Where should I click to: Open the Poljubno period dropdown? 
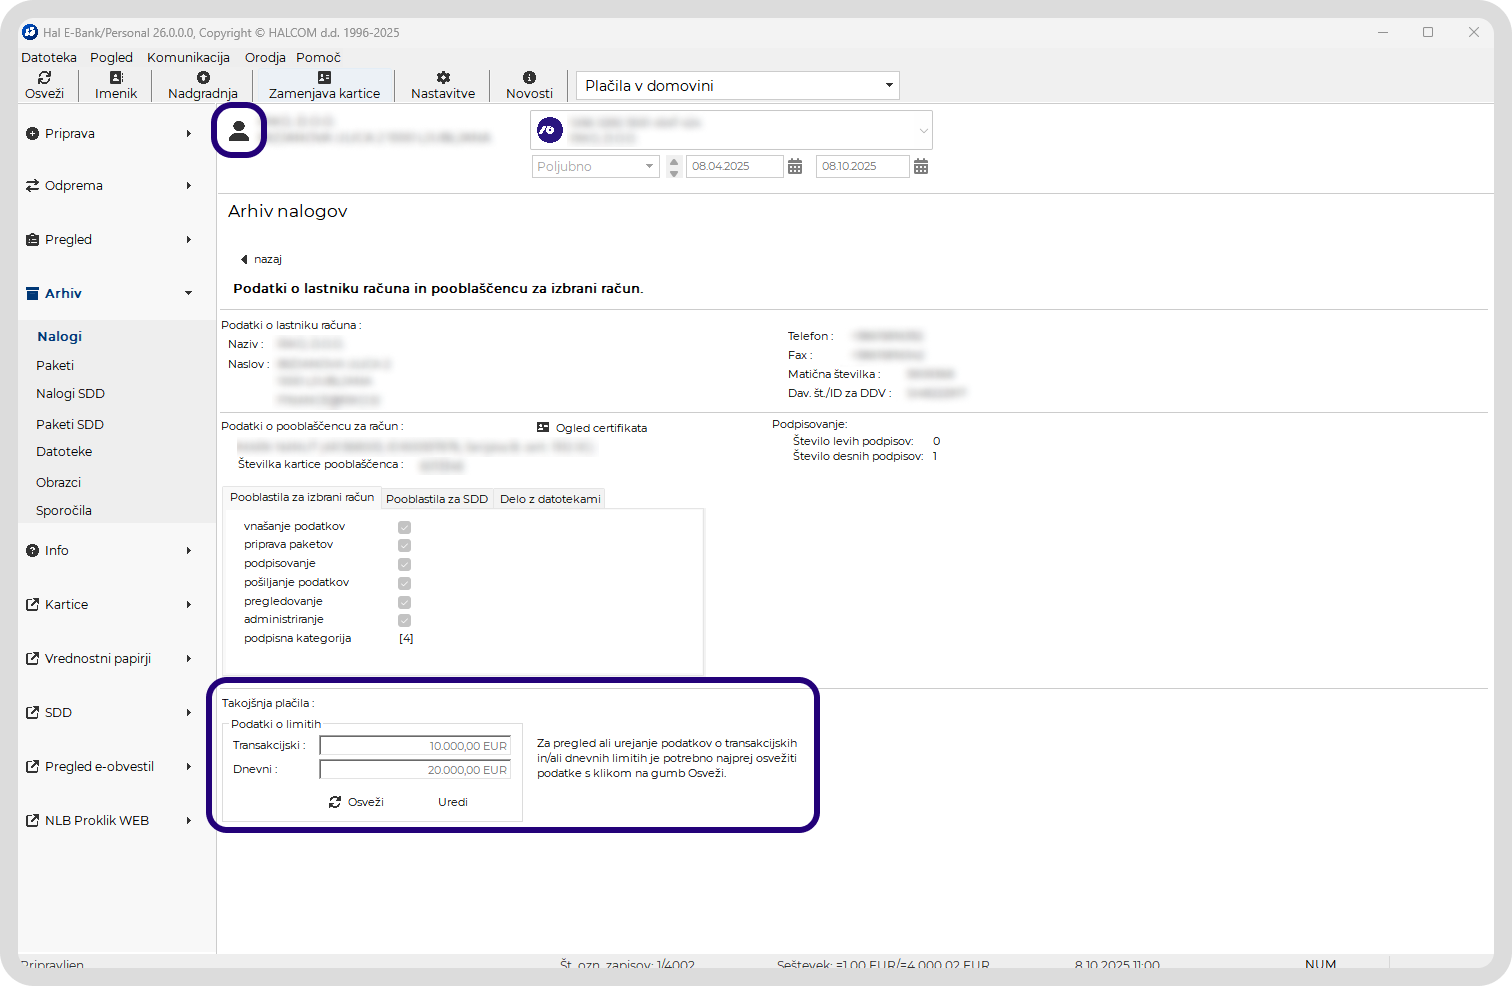pos(595,167)
